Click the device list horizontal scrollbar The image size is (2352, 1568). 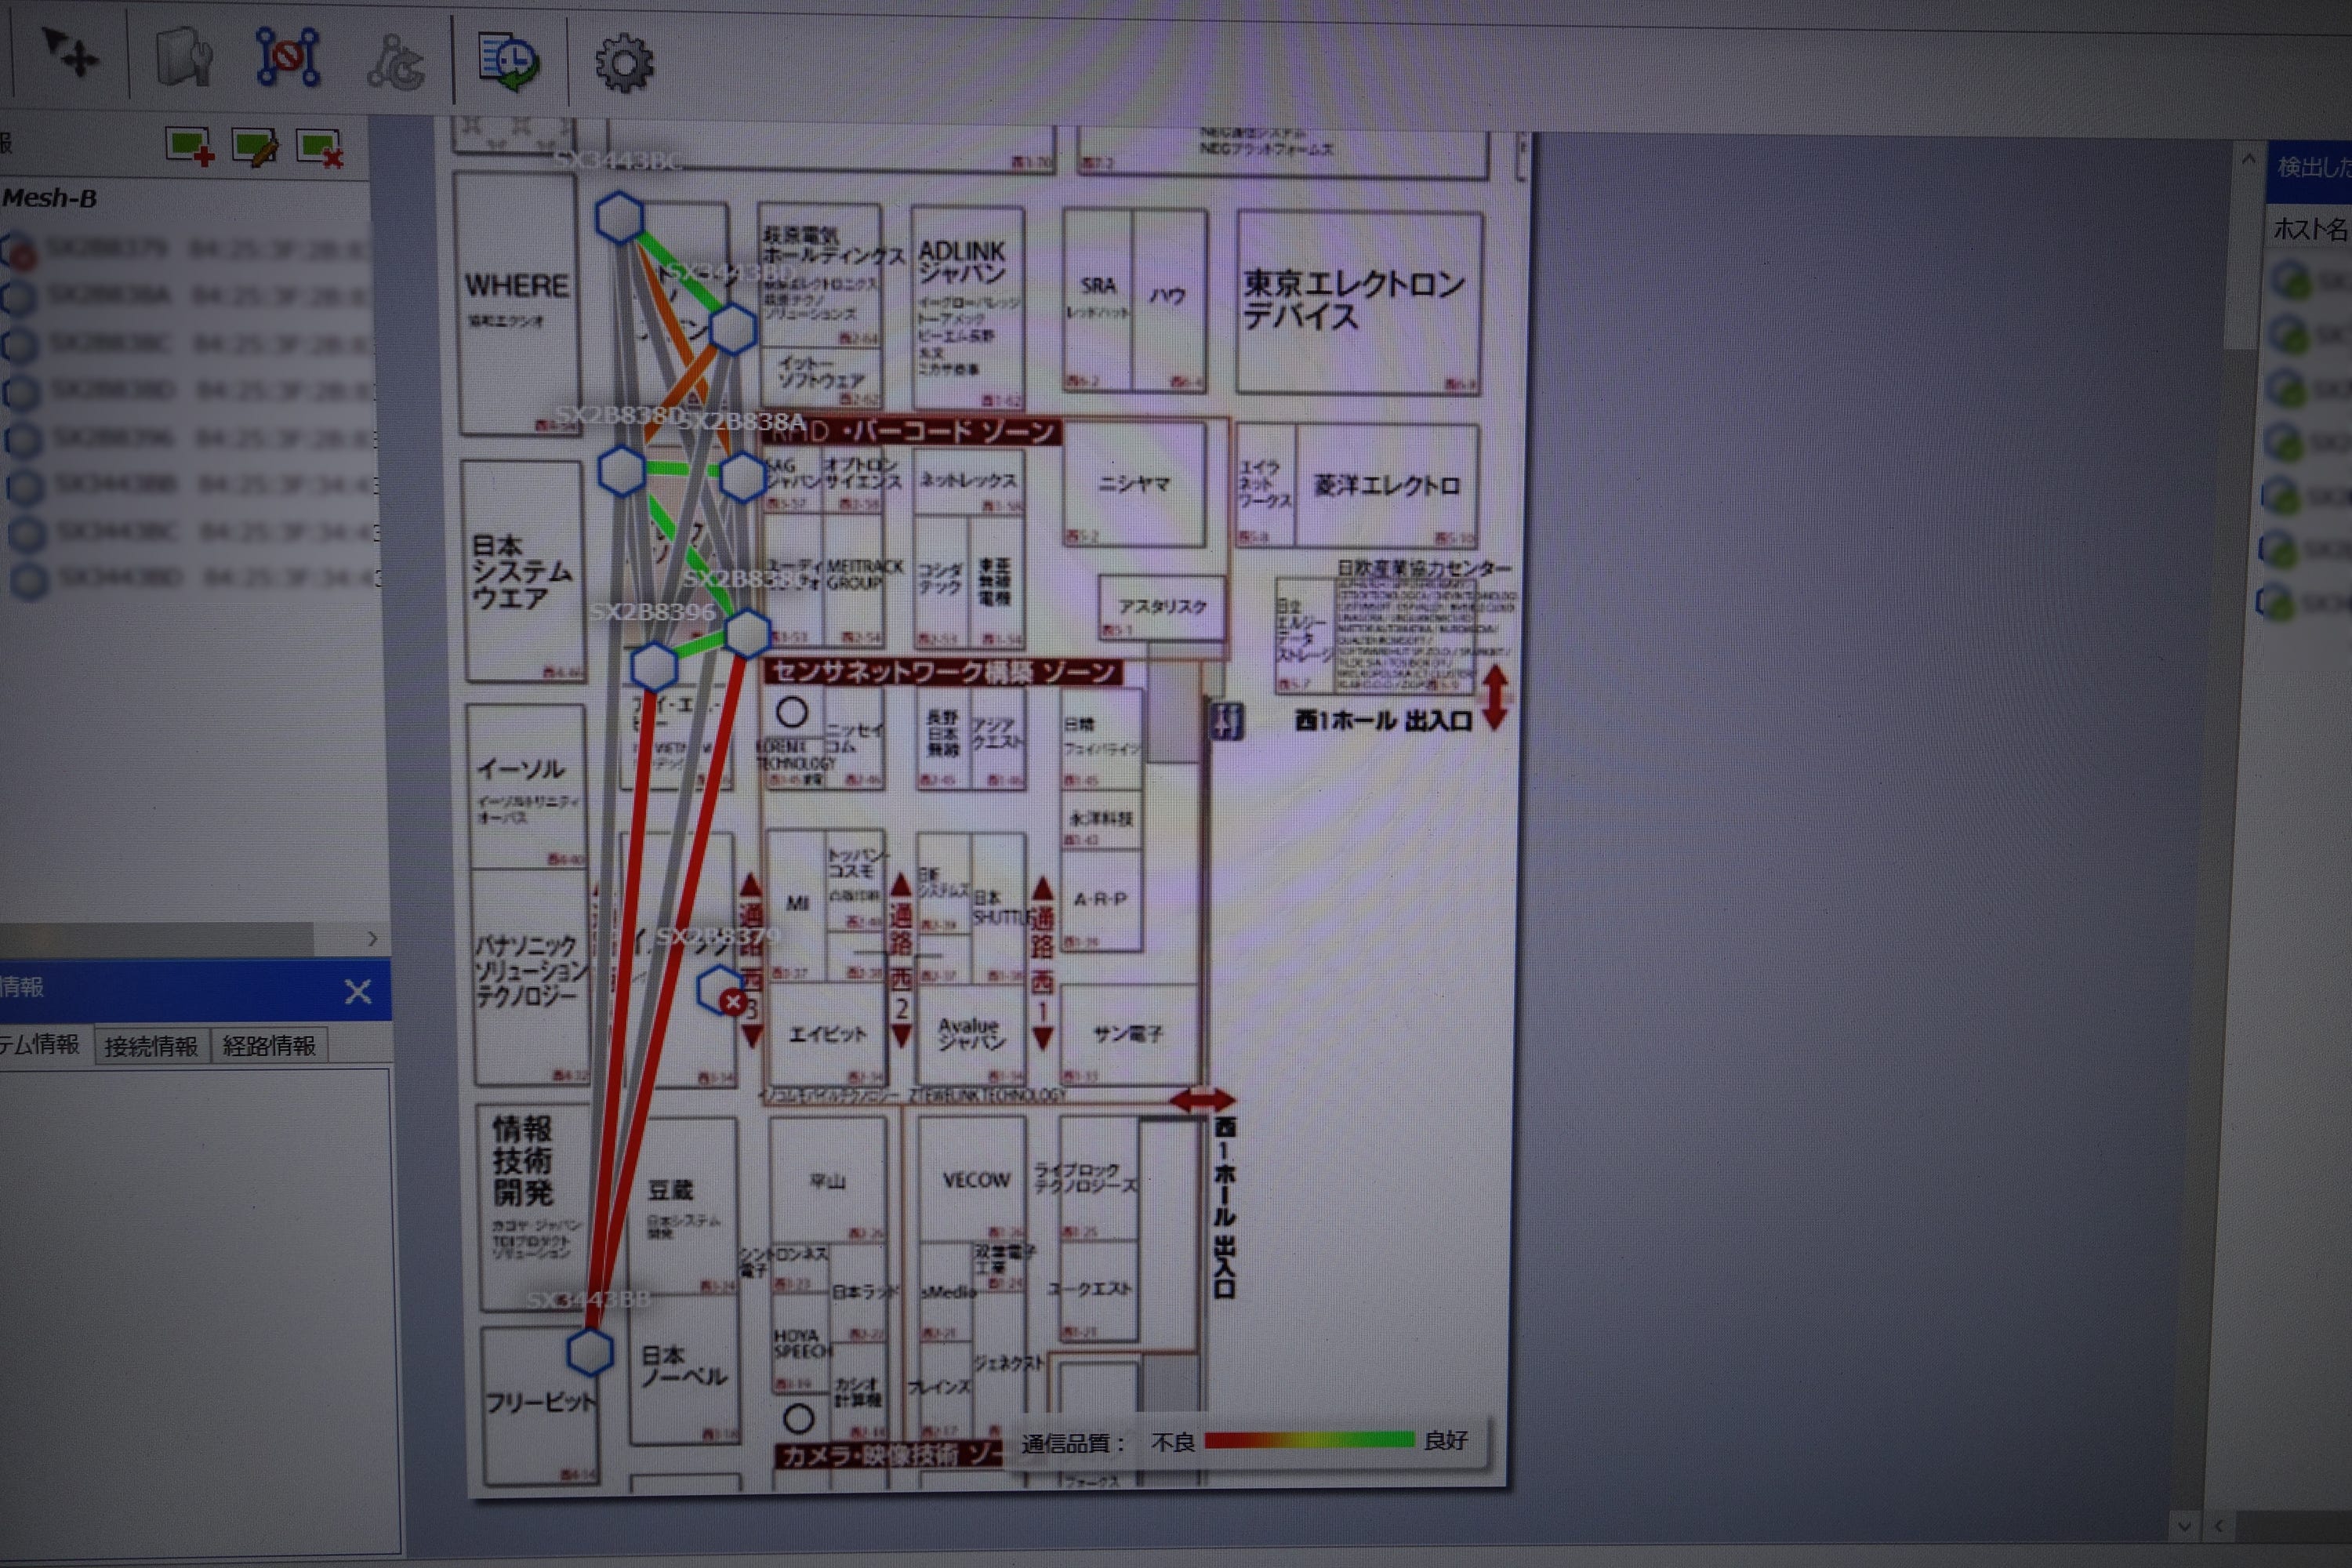pyautogui.click(x=157, y=938)
